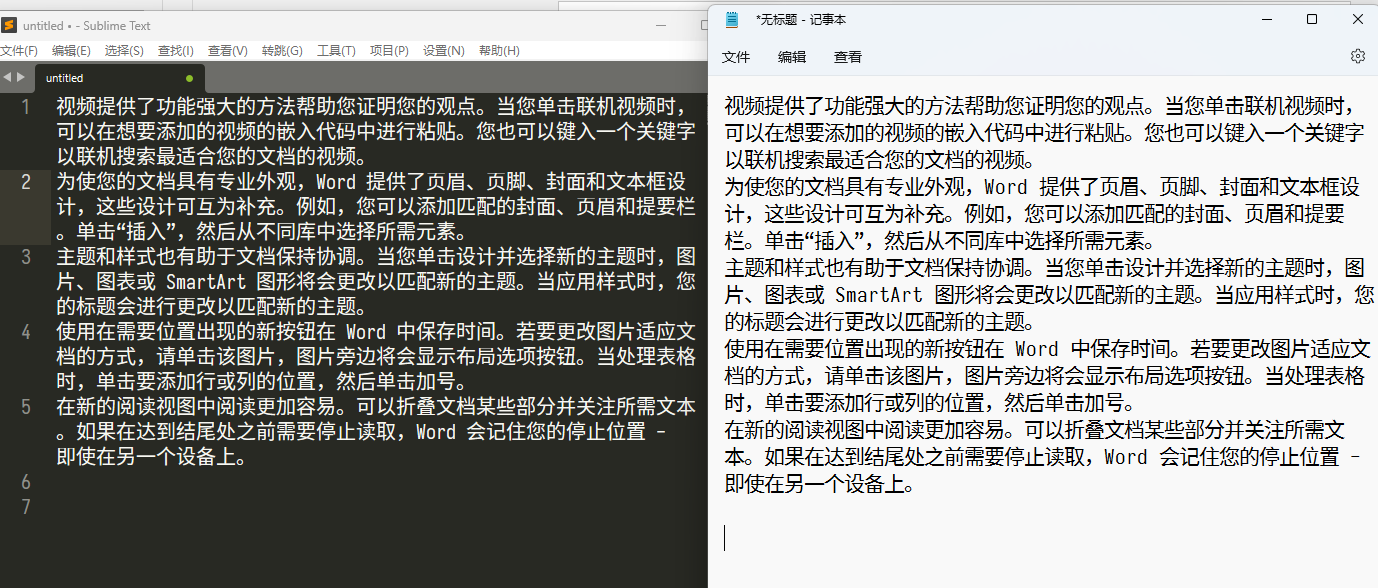Open 帮助(H) menu in Sublime Text

[499, 51]
